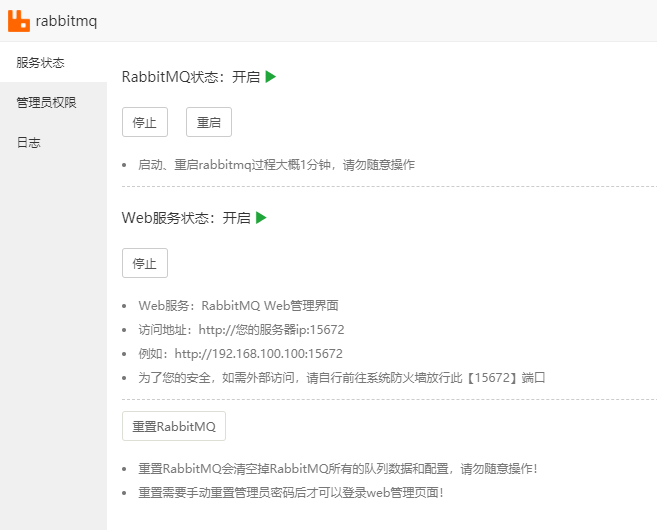The width and height of the screenshot is (657, 530).
Task: Switch to the 管理员权限 tab
Action: point(53,102)
